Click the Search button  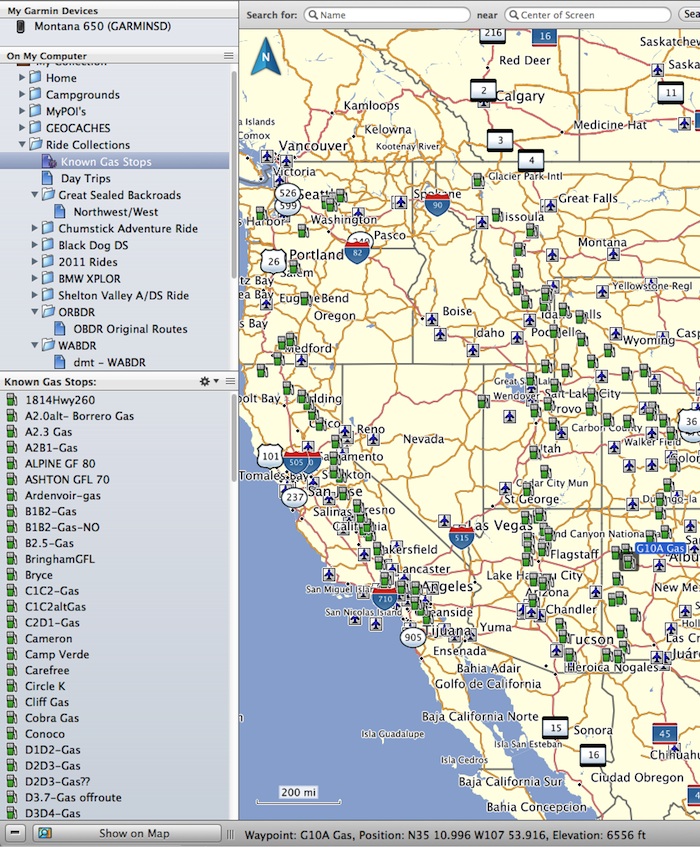[x=689, y=15]
